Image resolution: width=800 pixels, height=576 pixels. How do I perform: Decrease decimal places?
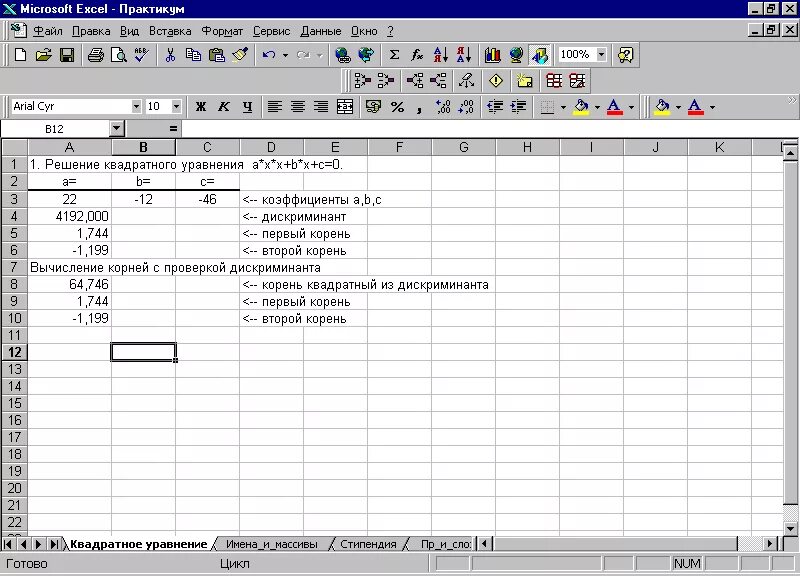(x=466, y=107)
